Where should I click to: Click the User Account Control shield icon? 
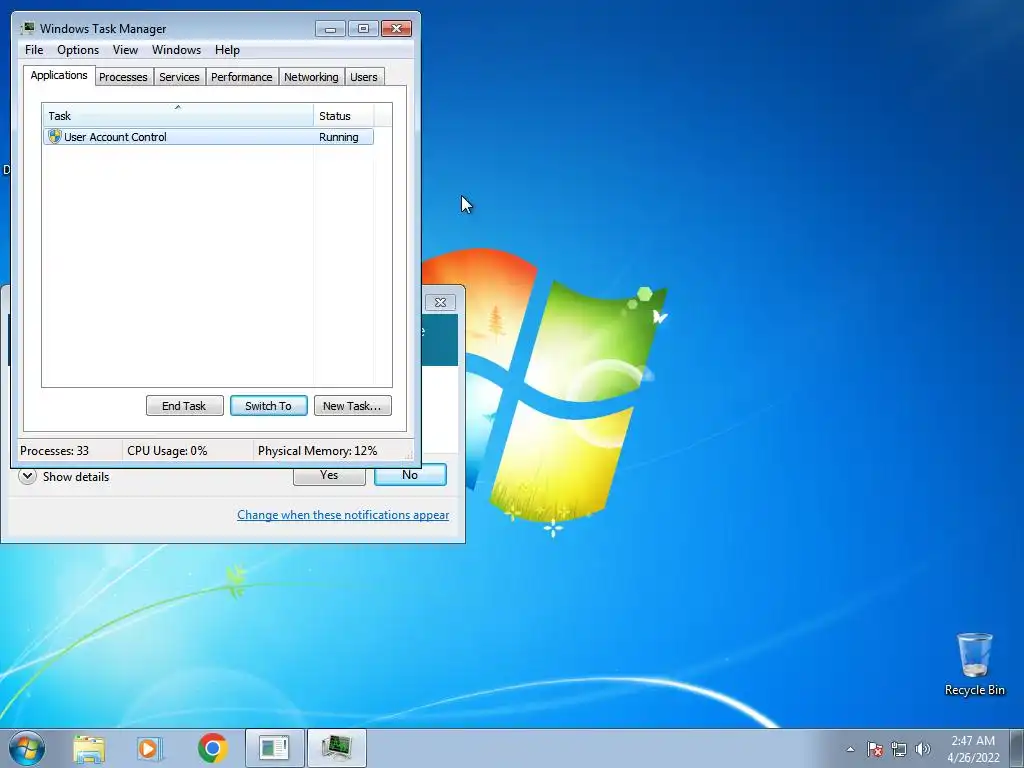click(54, 136)
